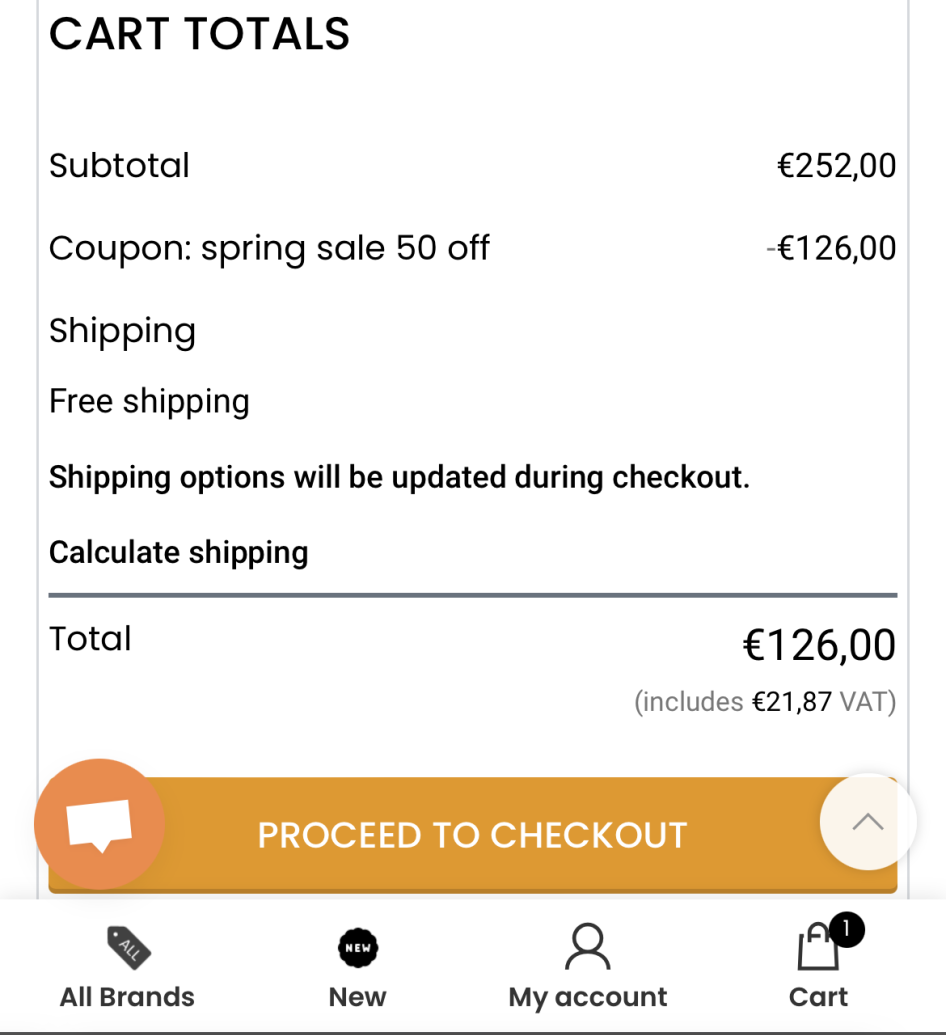The height and width of the screenshot is (1035, 946).
Task: Tap the New badge icon
Action: pyautogui.click(x=358, y=947)
